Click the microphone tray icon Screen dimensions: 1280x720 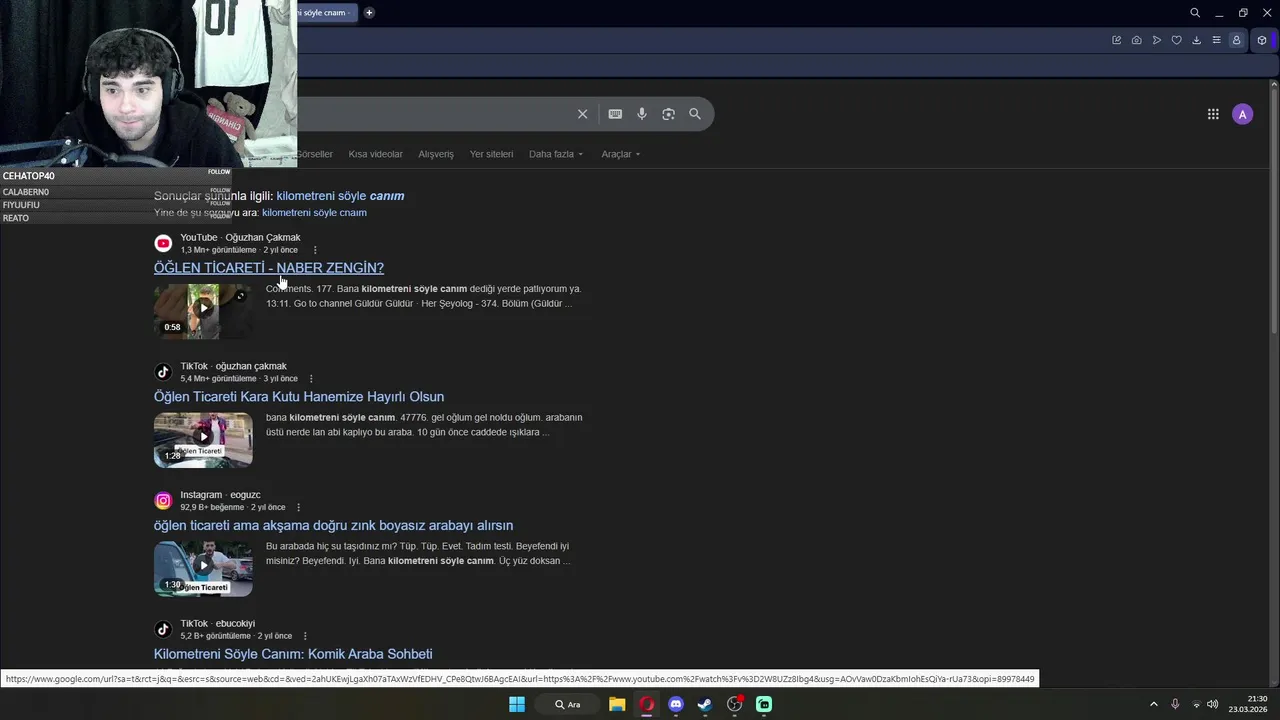(1175, 704)
